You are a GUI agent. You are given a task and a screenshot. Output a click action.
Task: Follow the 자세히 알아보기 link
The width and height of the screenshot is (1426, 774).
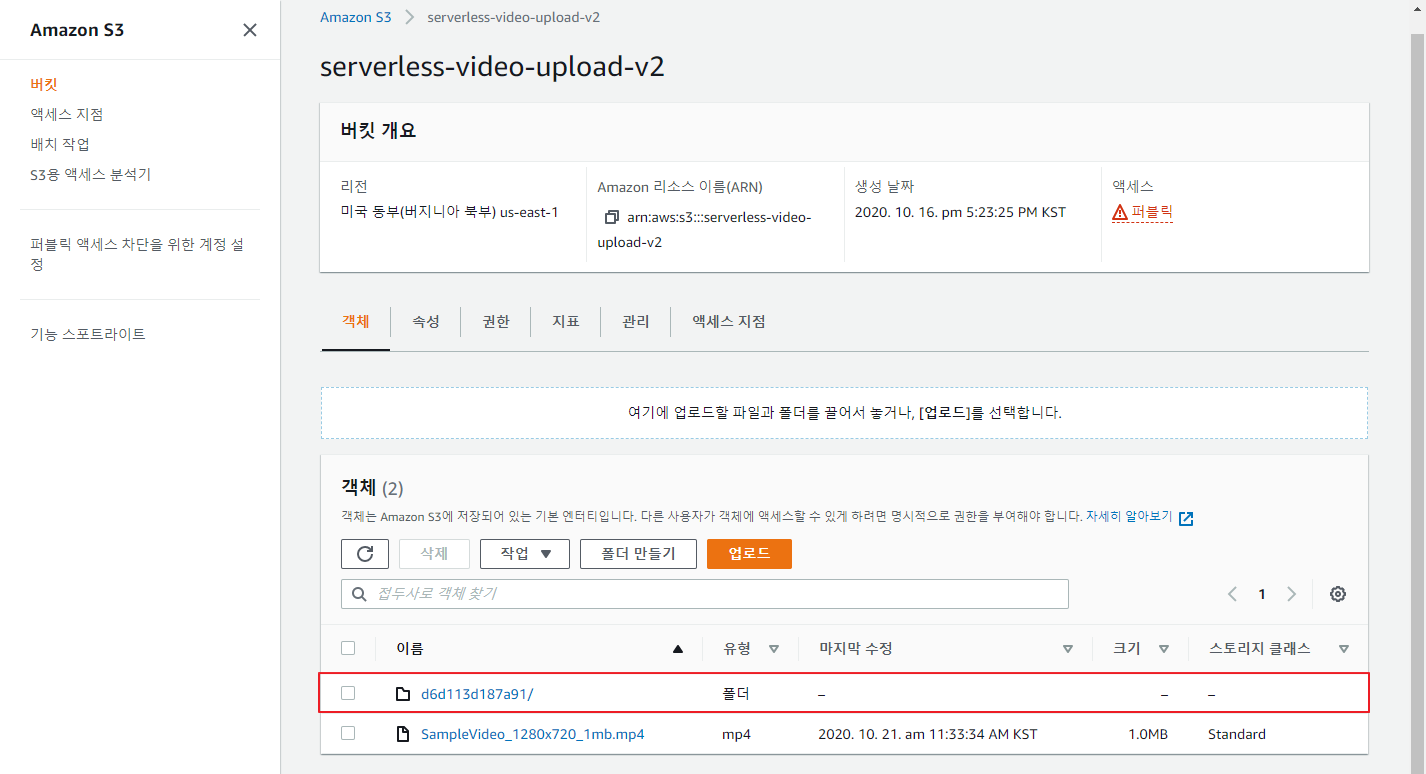1130,517
